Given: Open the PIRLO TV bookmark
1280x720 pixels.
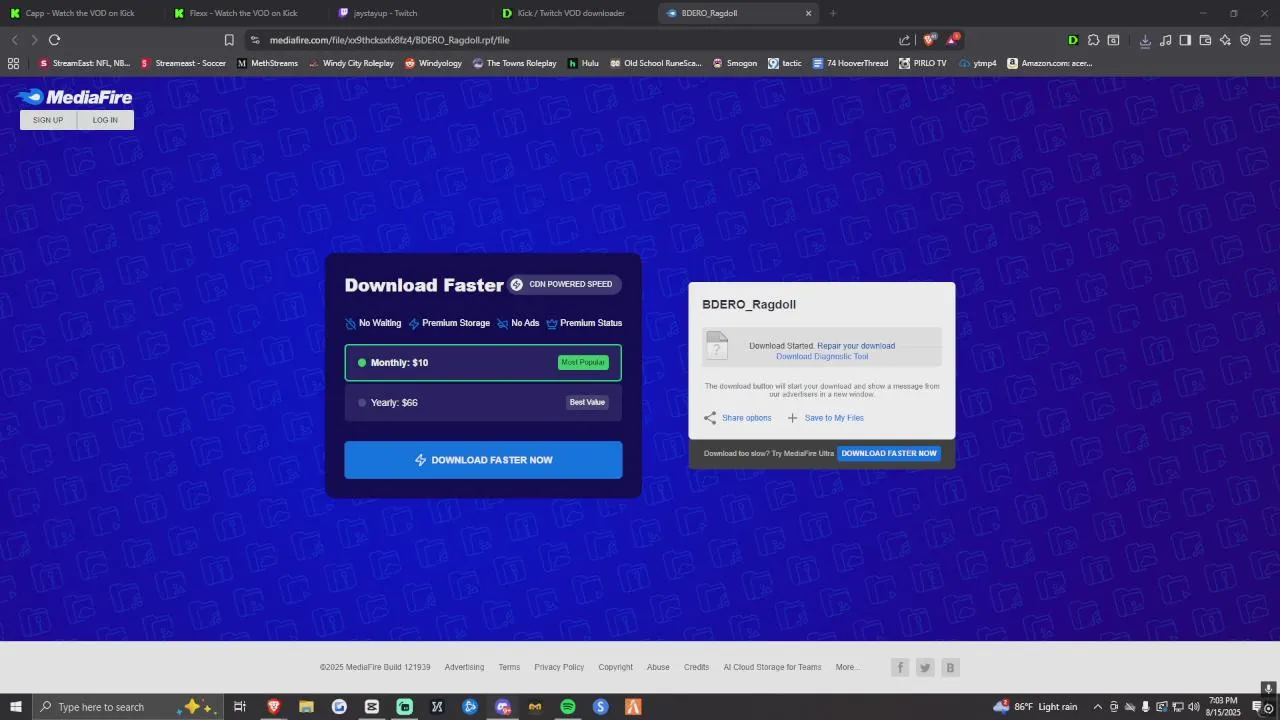Looking at the screenshot, I should pyautogui.click(x=922, y=63).
